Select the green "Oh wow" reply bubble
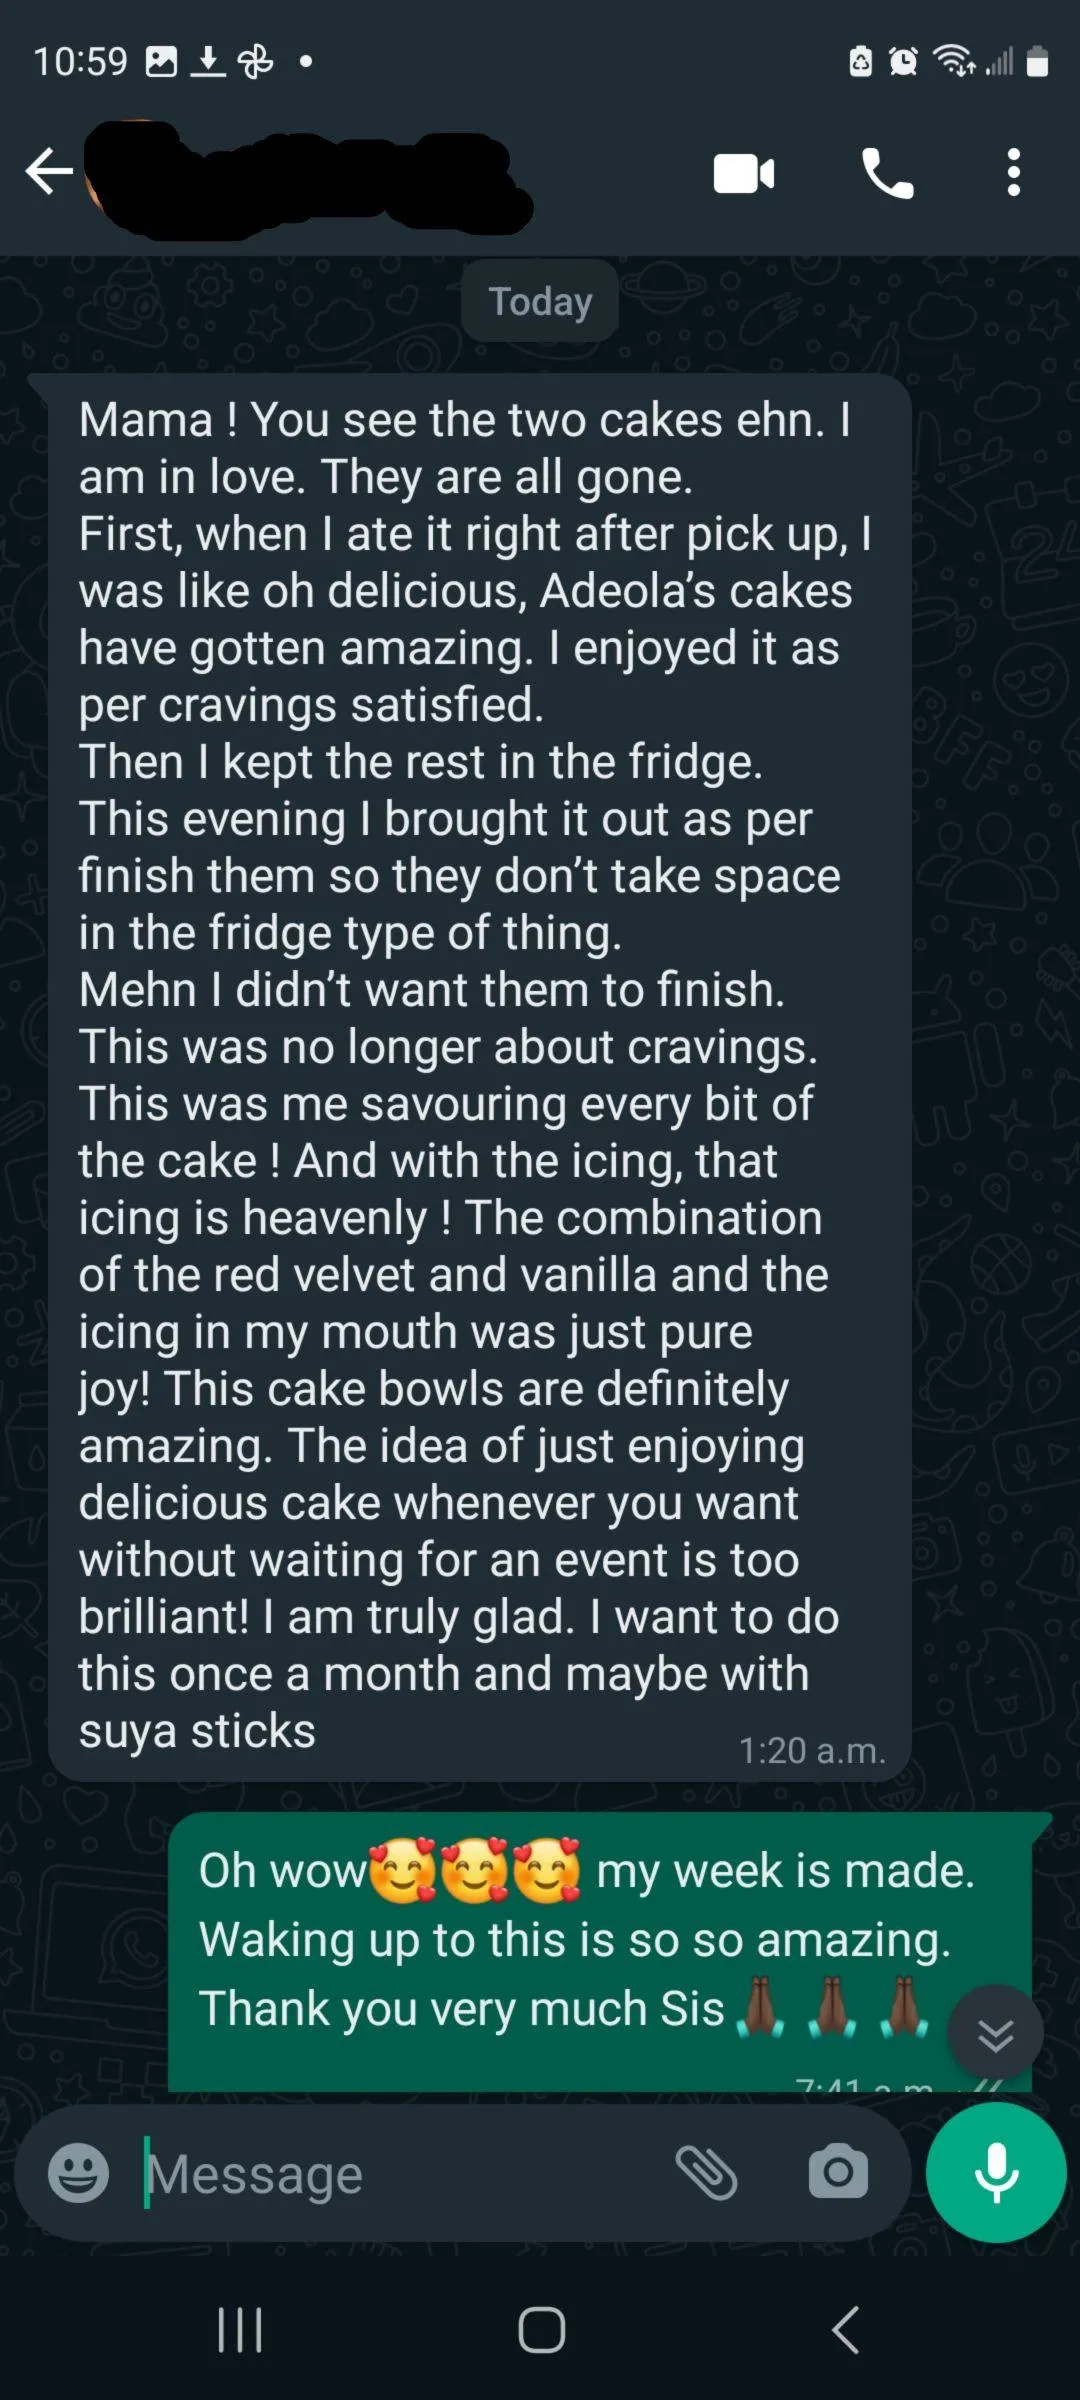 point(600,1952)
